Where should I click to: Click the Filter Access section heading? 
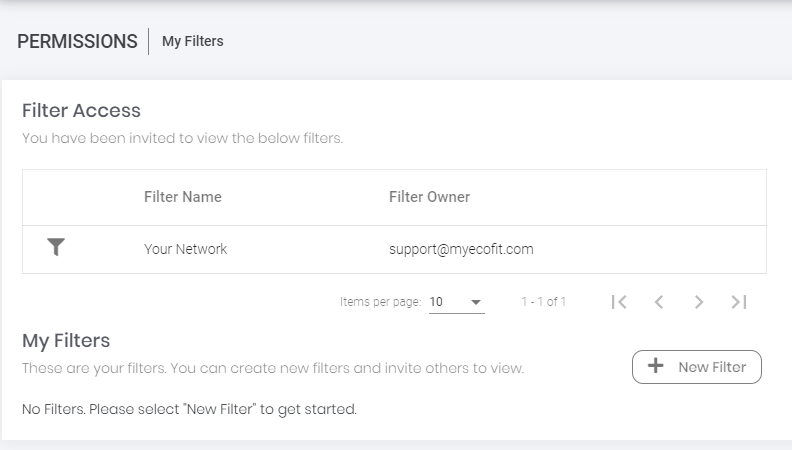[81, 111]
